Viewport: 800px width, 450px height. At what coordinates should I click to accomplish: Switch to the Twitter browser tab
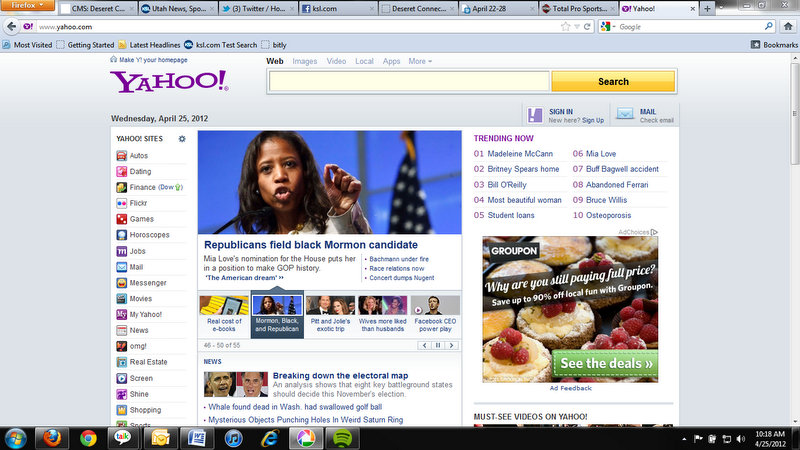click(x=258, y=8)
